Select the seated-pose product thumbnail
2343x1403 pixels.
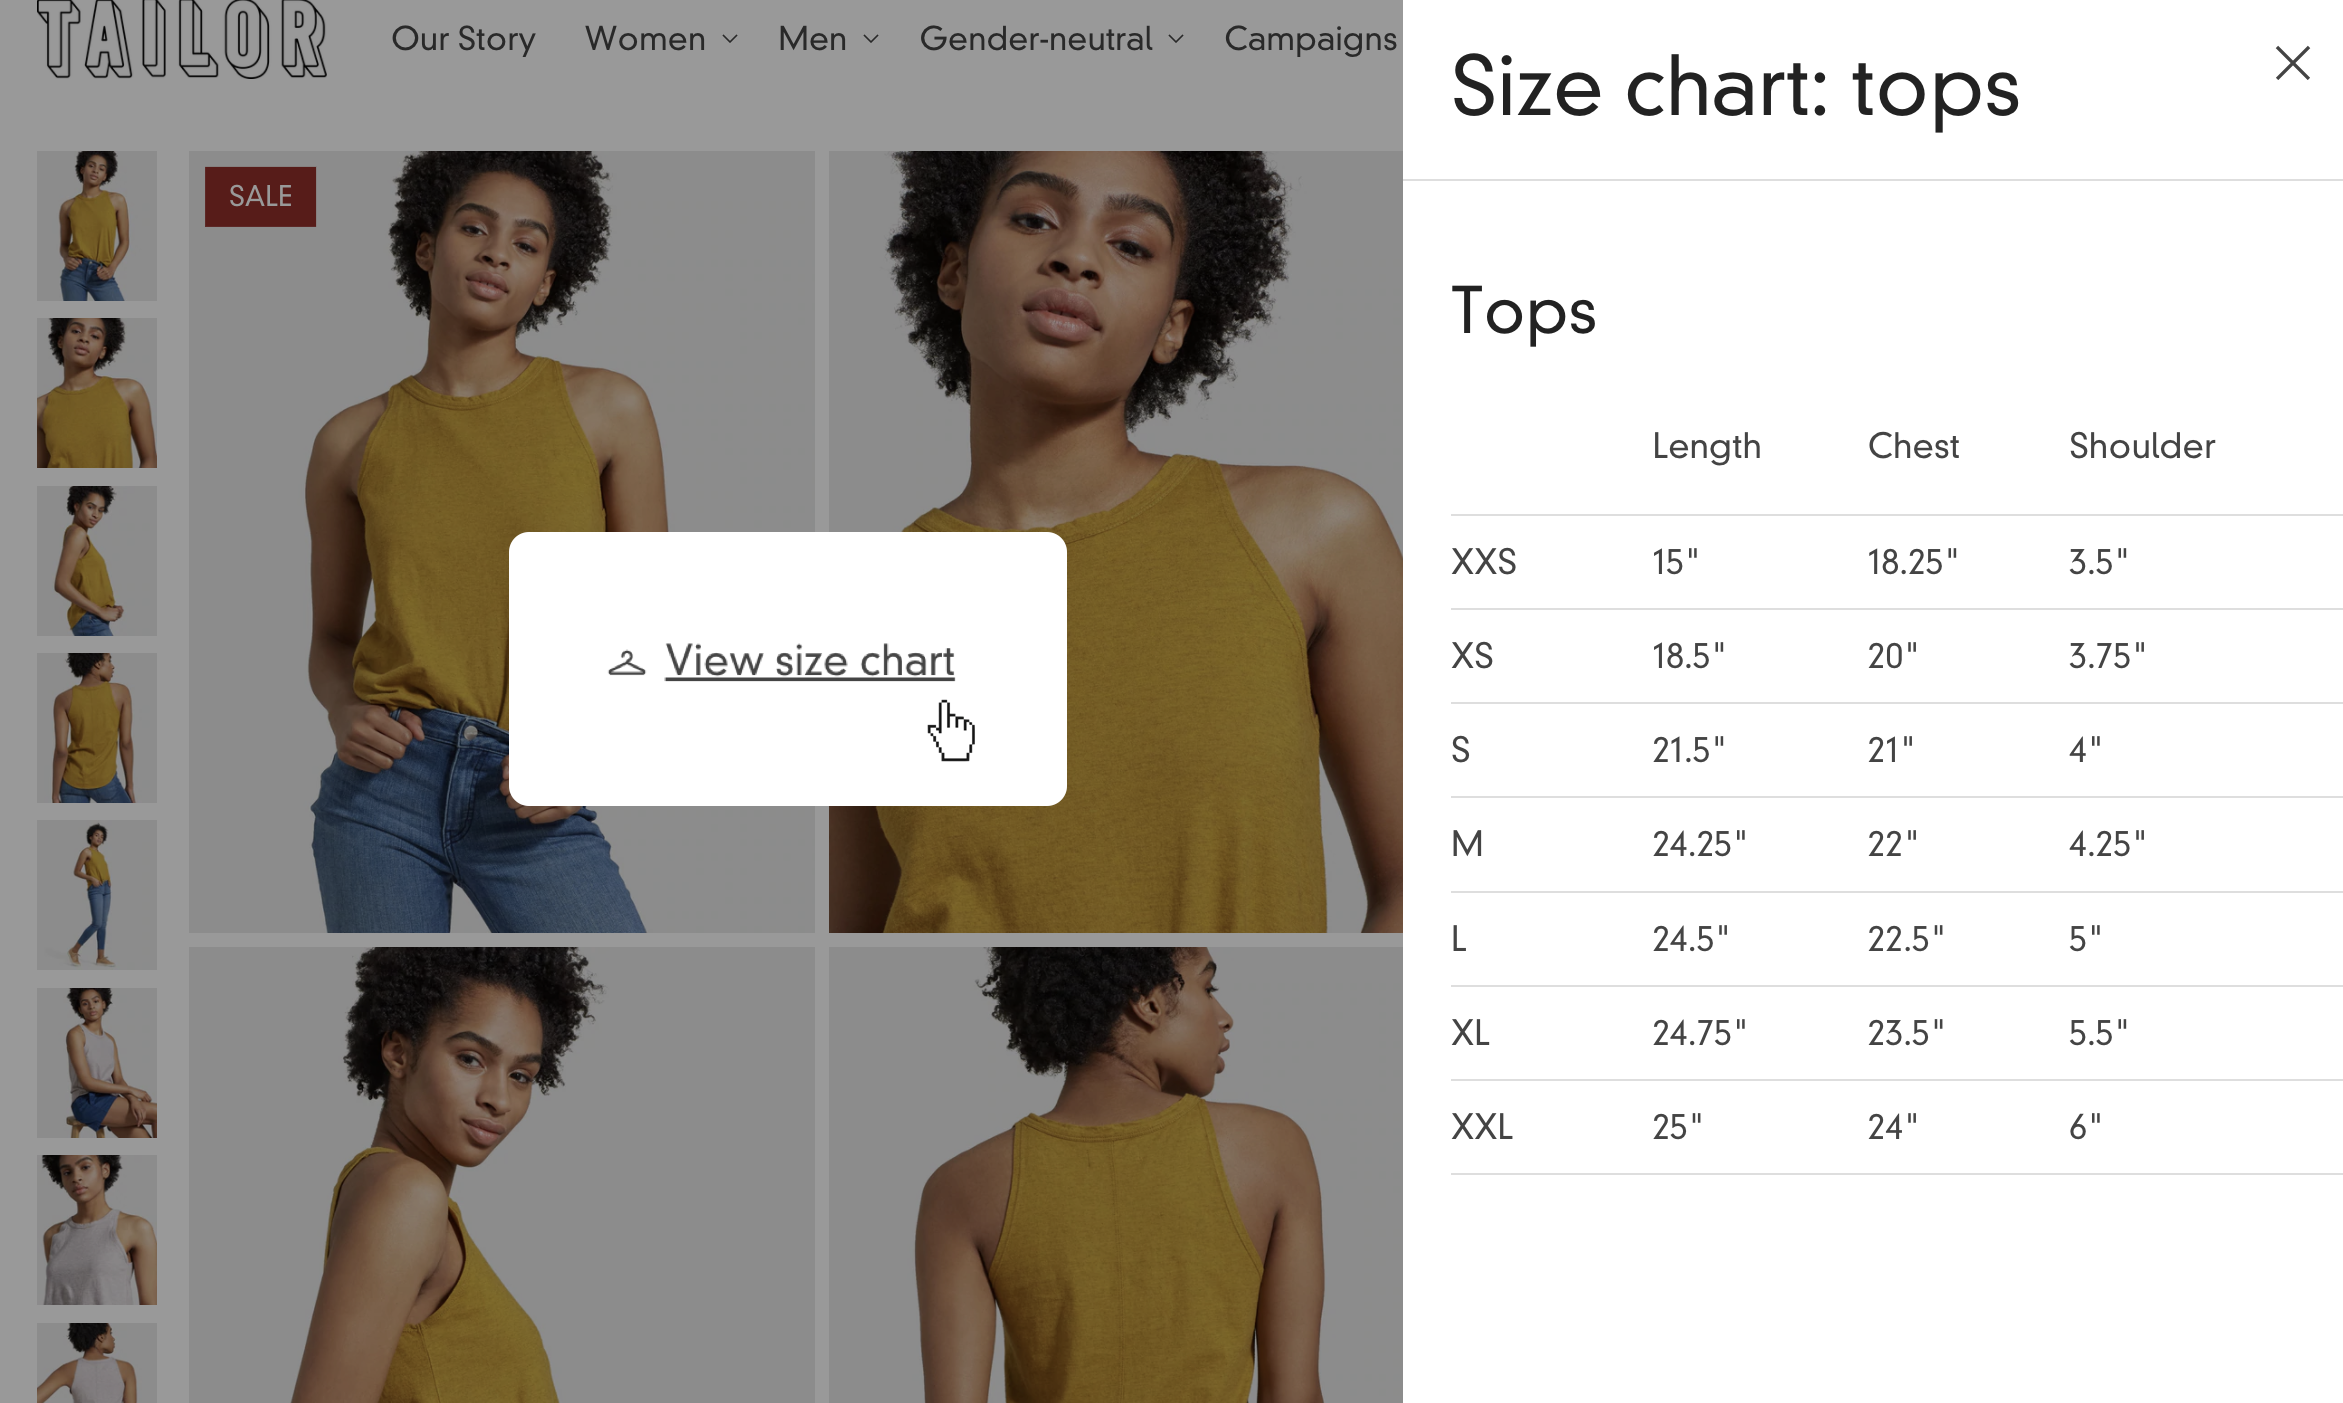click(x=95, y=1061)
